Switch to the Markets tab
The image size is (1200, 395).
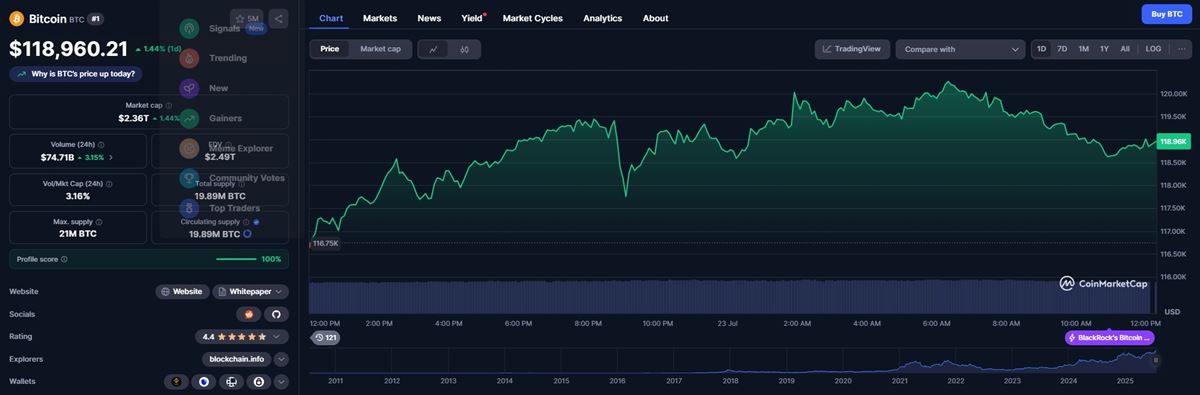point(380,18)
